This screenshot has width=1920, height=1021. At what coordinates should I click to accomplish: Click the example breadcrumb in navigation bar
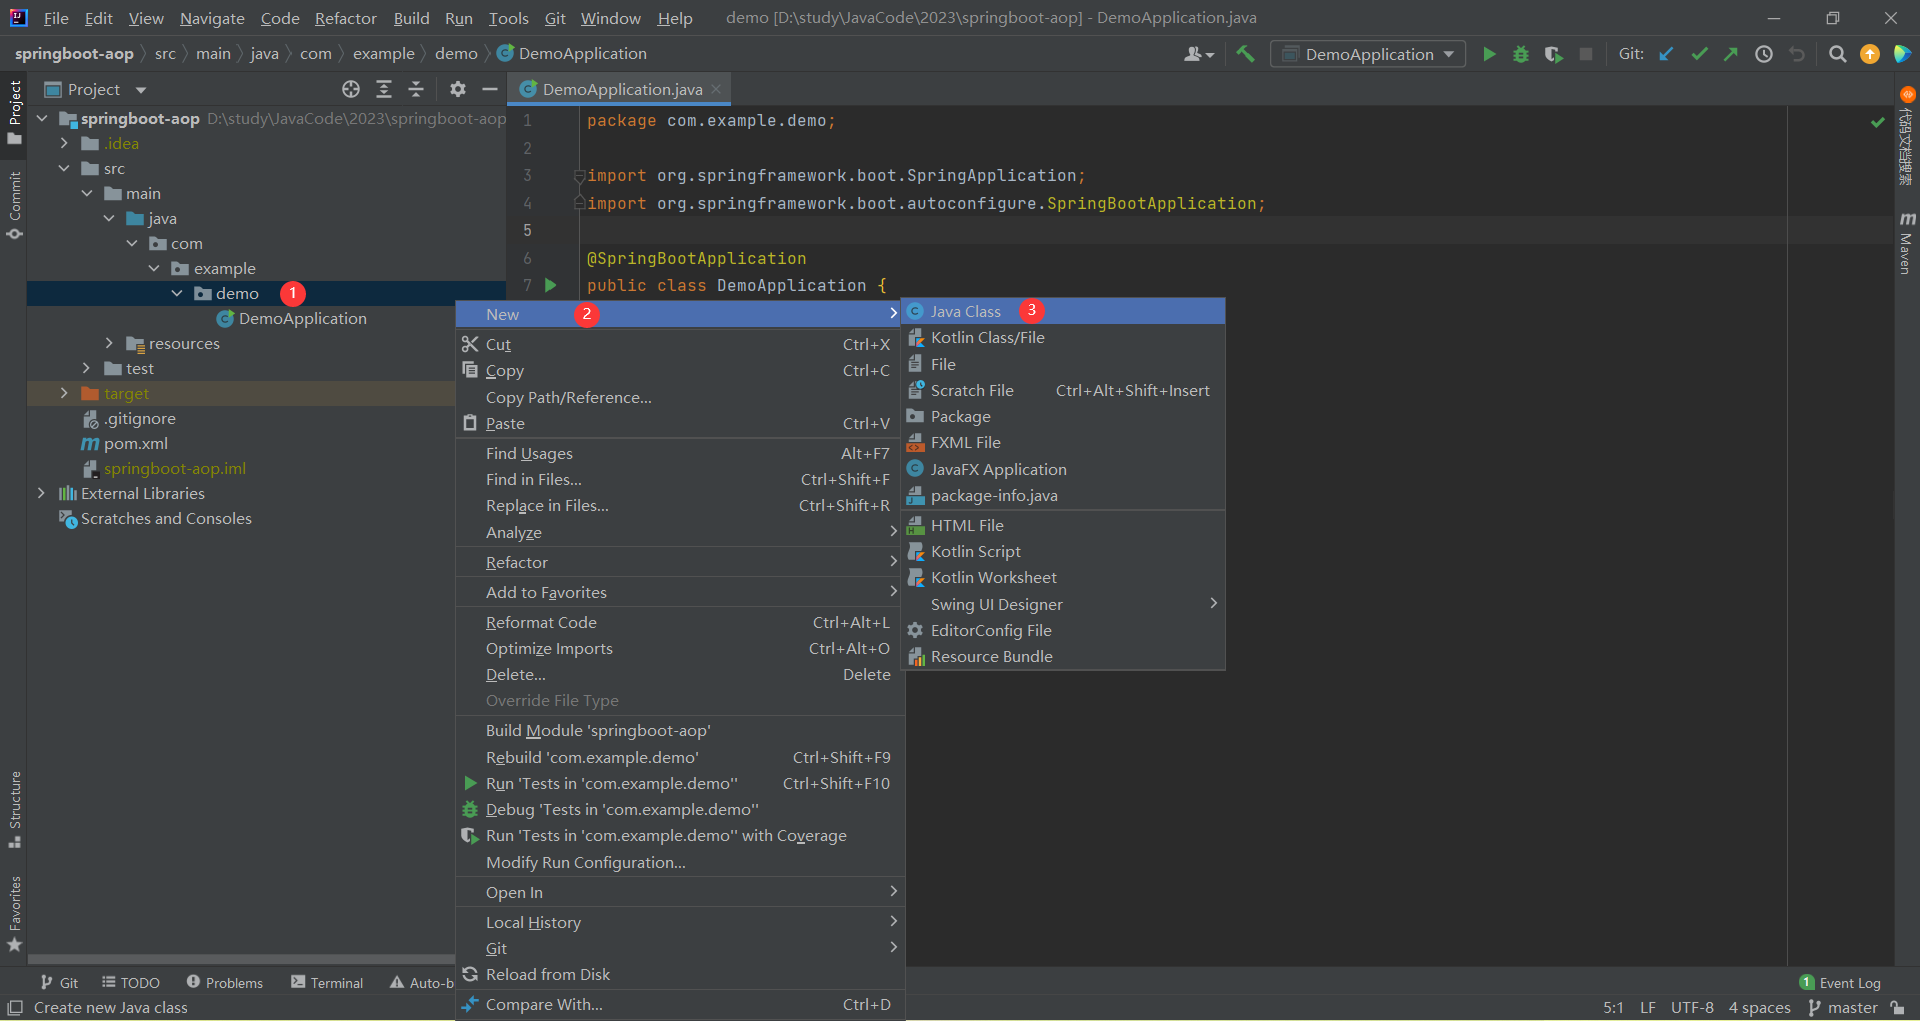pyautogui.click(x=383, y=53)
